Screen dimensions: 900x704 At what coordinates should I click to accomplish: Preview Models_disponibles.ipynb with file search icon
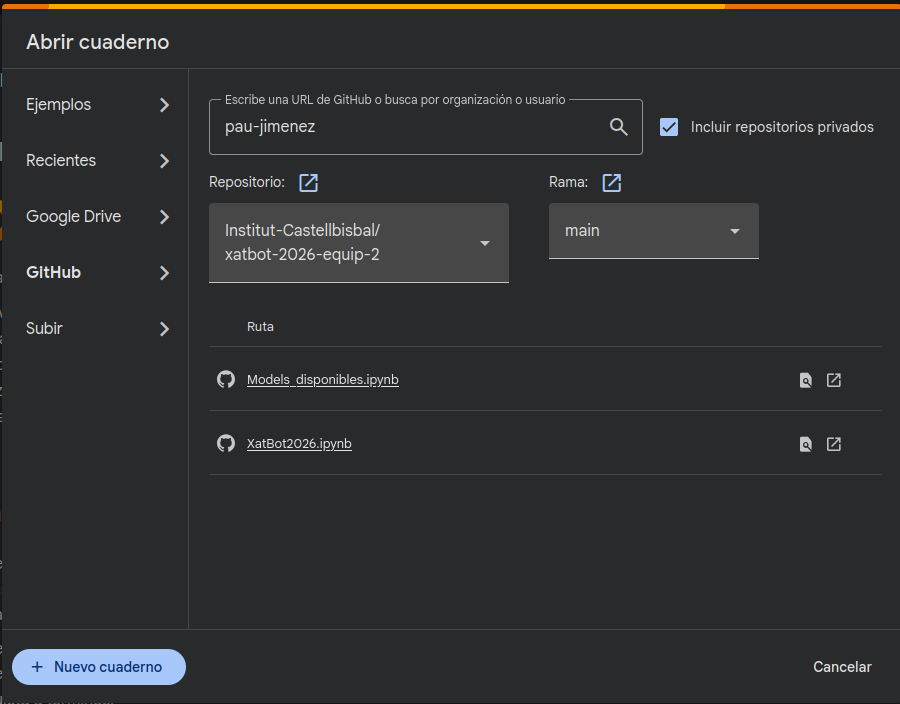(805, 380)
